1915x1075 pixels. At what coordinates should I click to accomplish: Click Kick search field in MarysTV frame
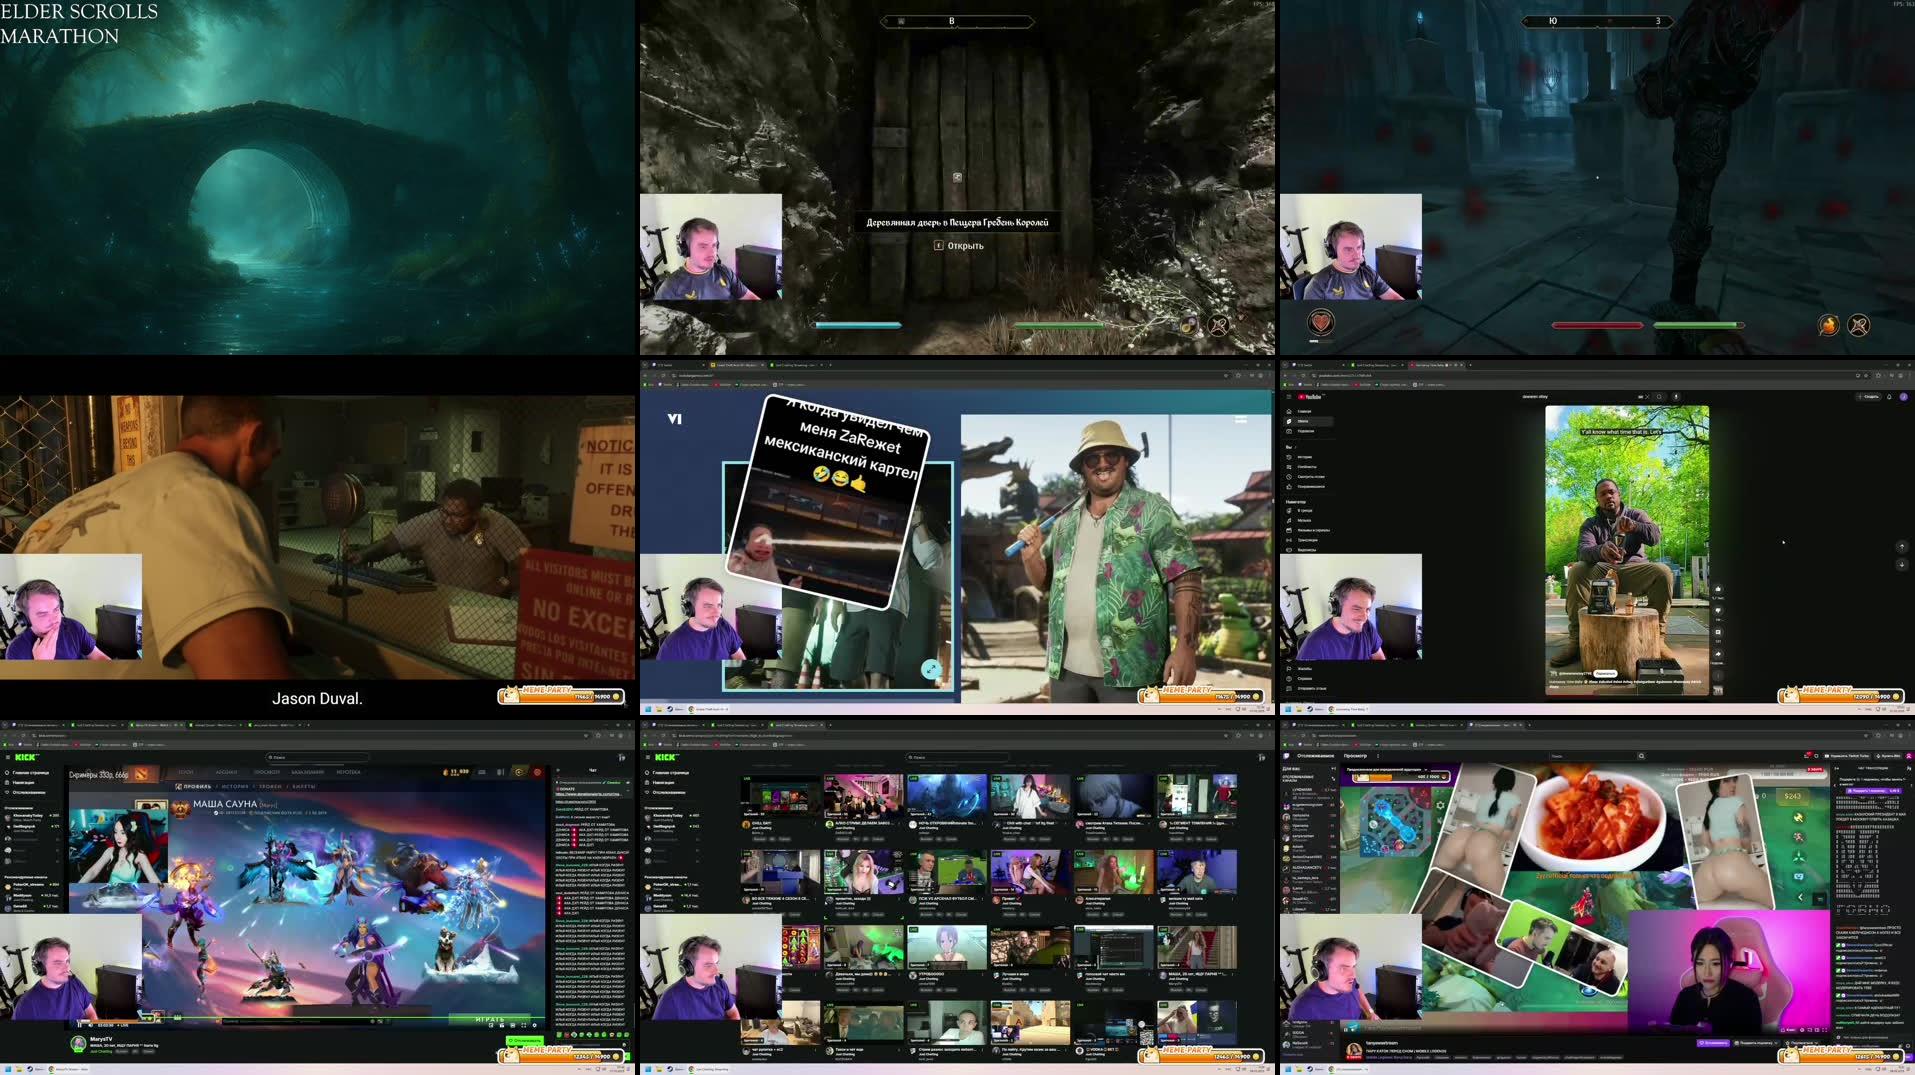[317, 757]
